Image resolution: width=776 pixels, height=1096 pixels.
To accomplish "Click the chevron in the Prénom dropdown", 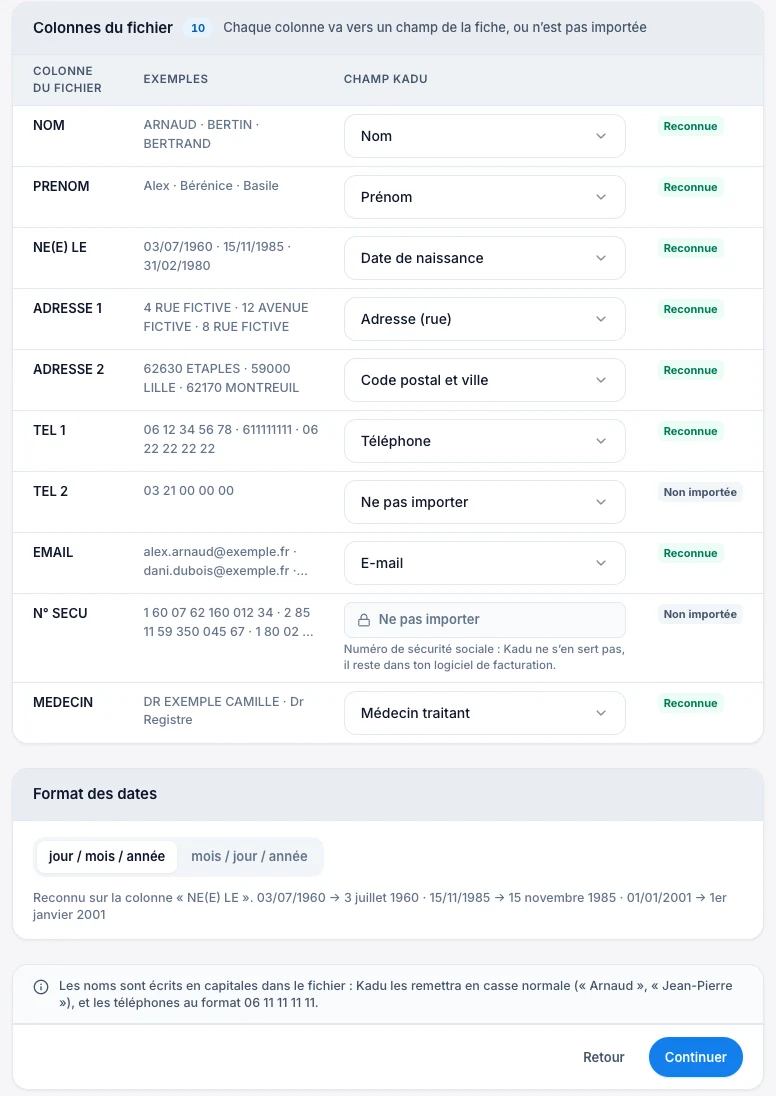I will click(601, 197).
